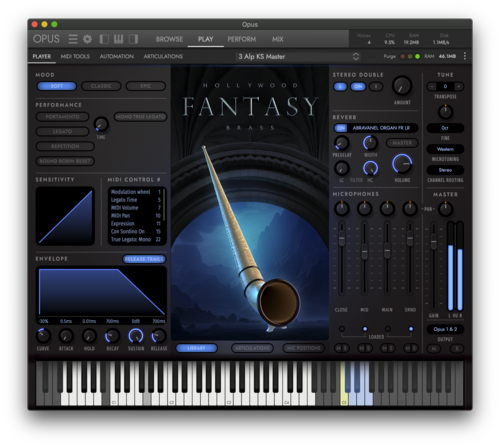Click the Tune Fine knob
Image resolution: width=500 pixels, height=447 pixels.
point(445,112)
